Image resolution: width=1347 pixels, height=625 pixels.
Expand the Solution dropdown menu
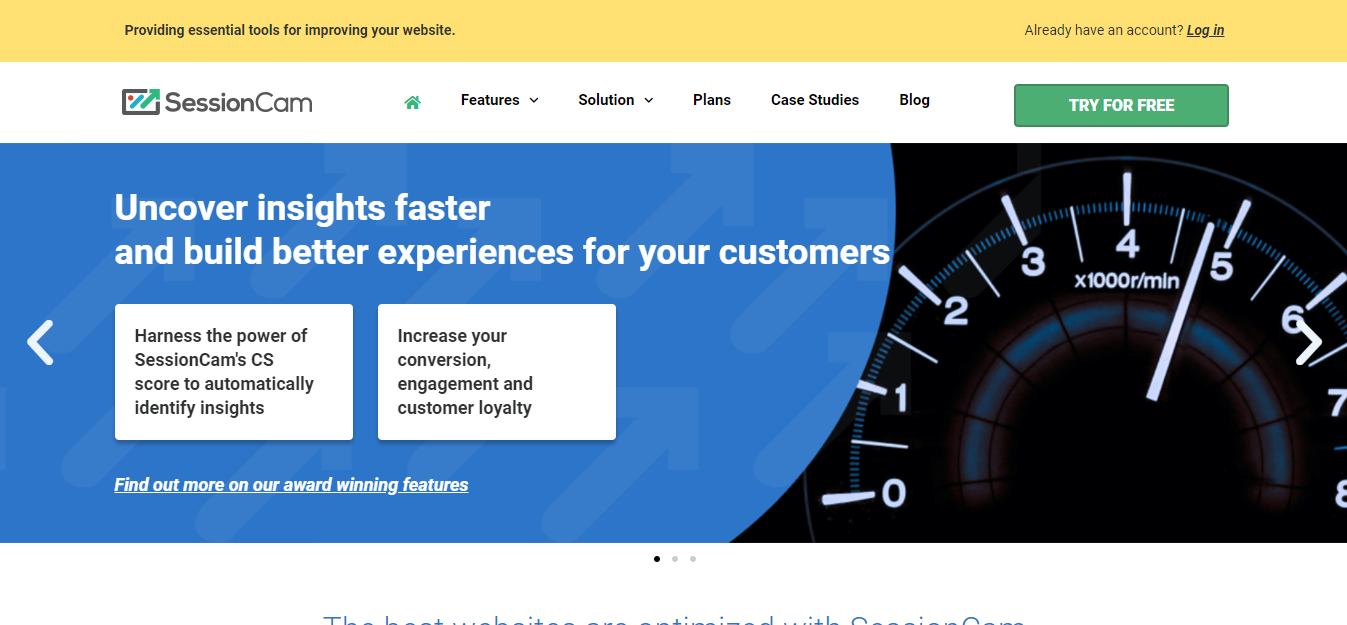pyautogui.click(x=616, y=100)
